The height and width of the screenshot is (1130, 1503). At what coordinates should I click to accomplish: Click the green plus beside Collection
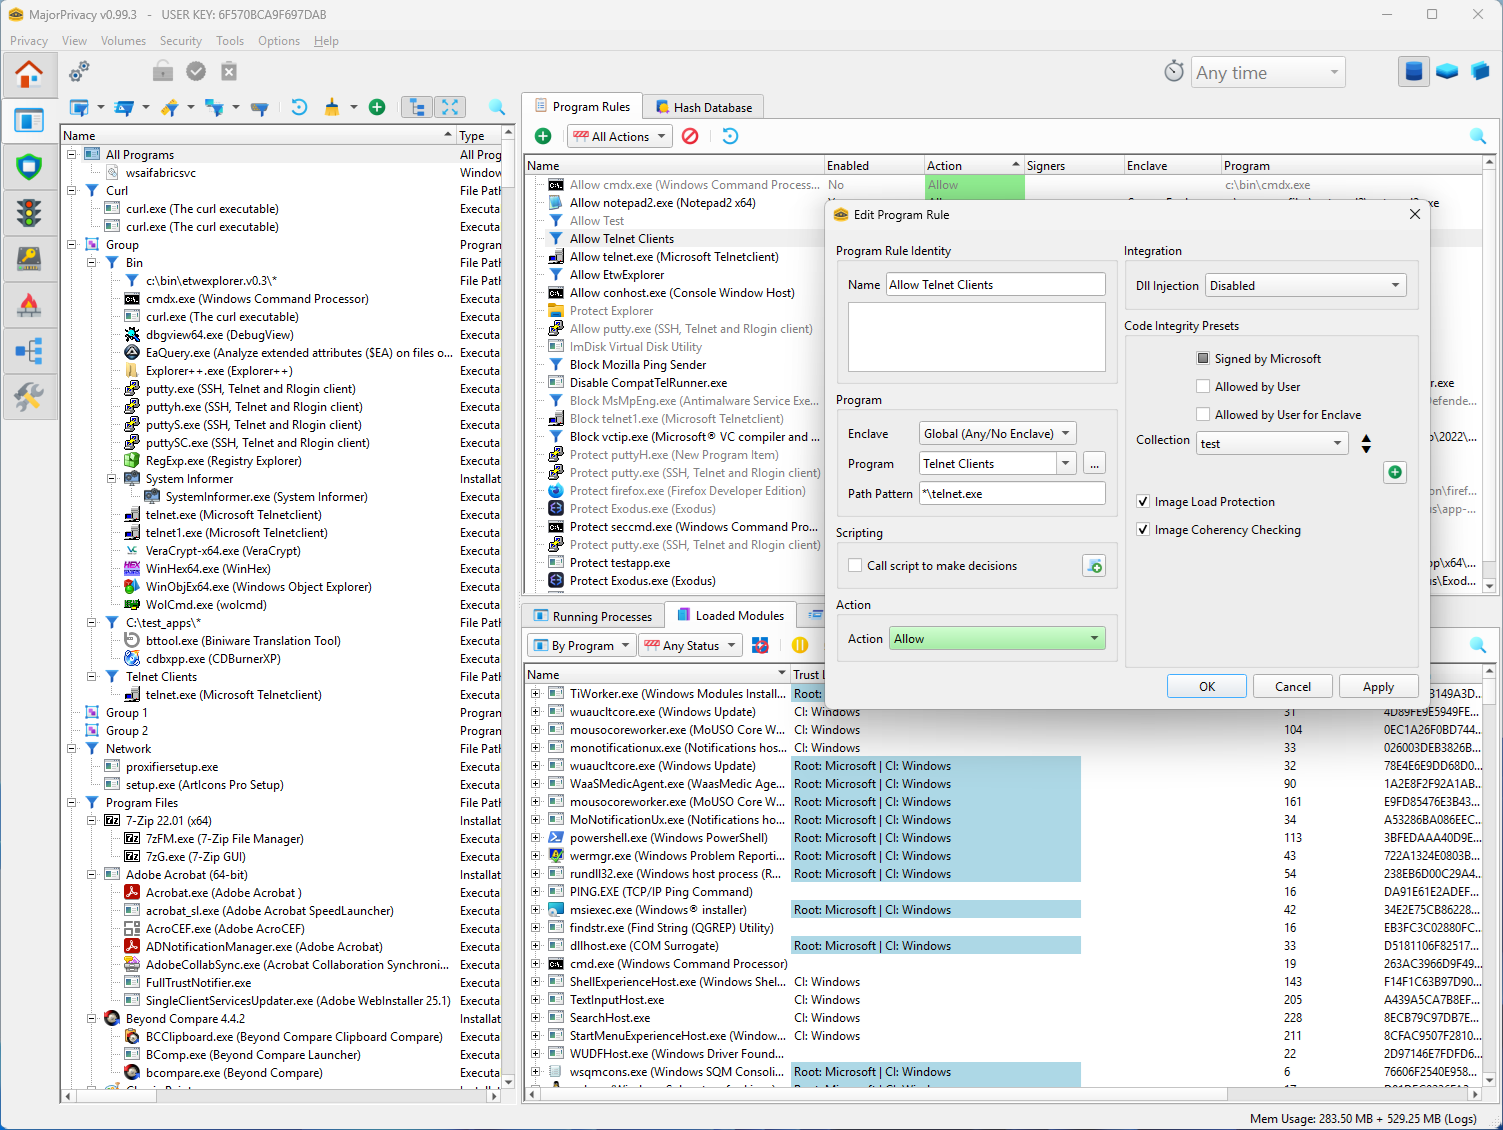(1394, 472)
